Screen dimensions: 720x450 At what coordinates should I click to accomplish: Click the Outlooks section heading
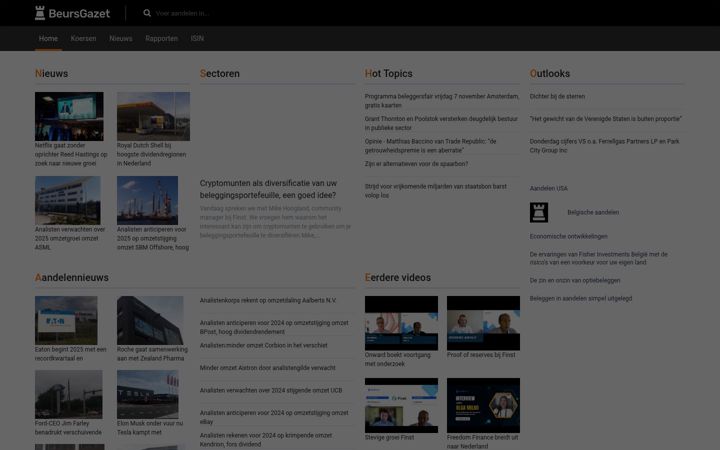[x=550, y=73]
